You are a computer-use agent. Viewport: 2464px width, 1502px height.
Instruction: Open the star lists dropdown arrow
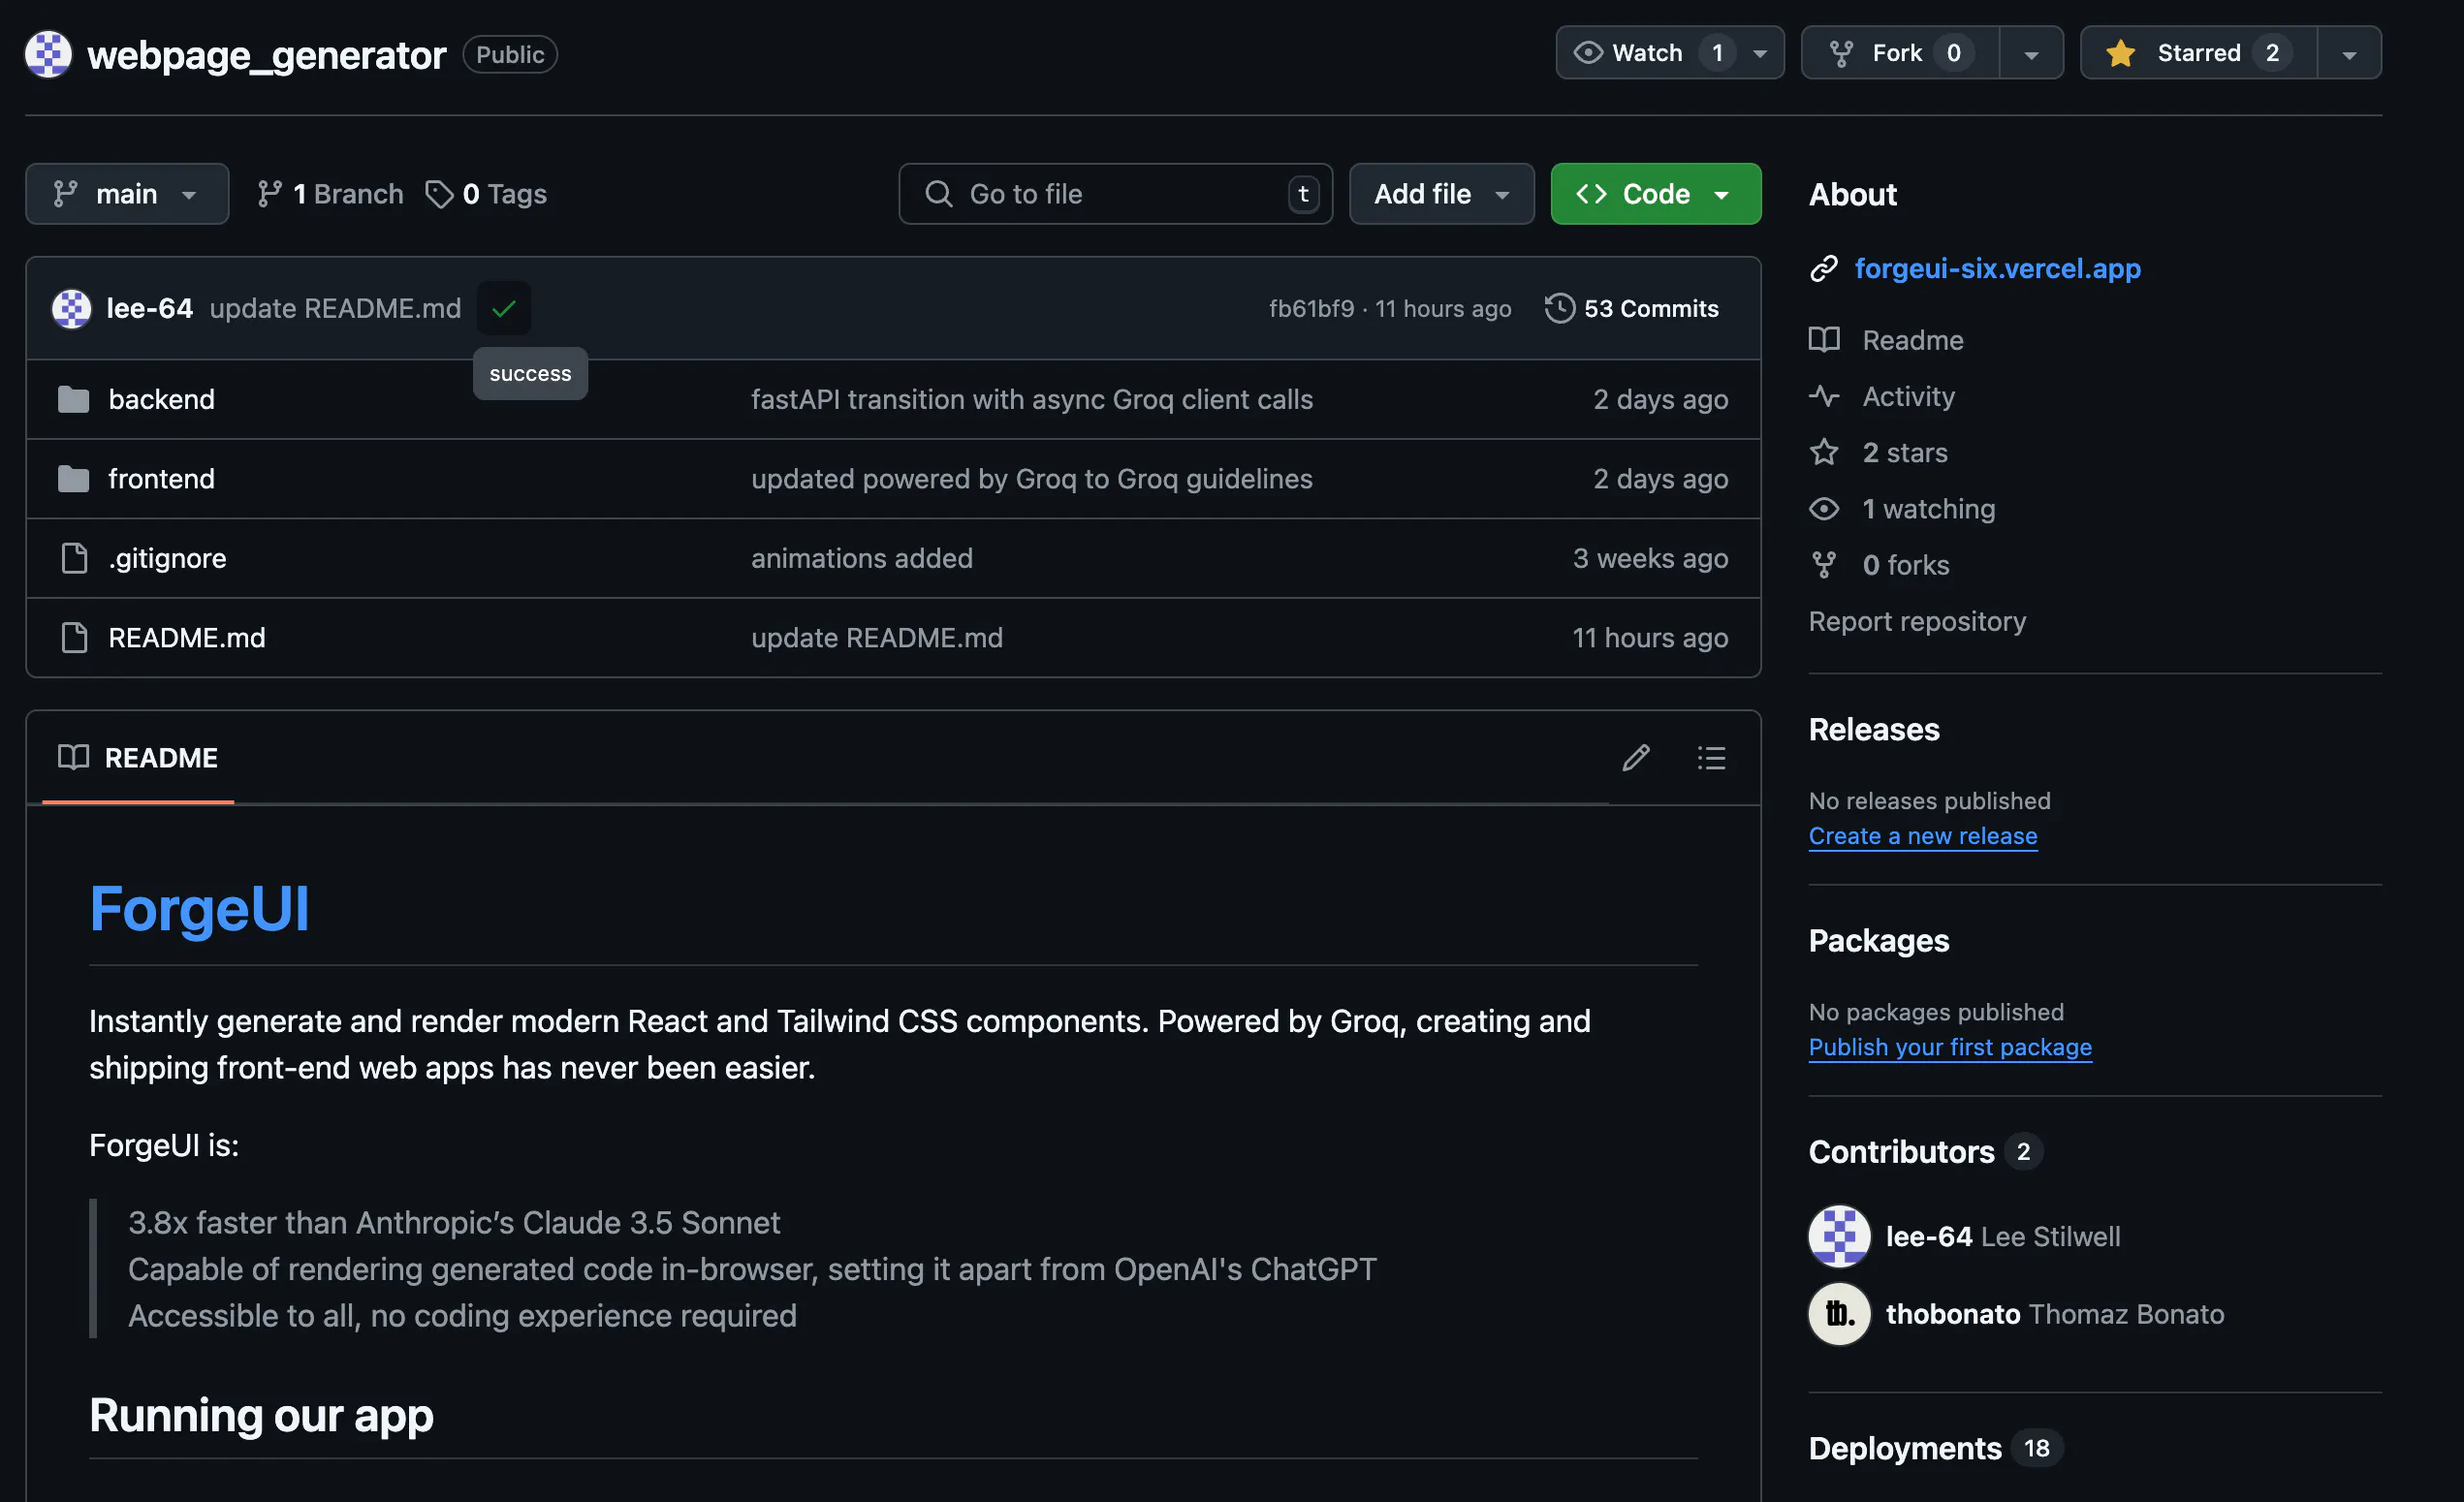pos(2349,54)
